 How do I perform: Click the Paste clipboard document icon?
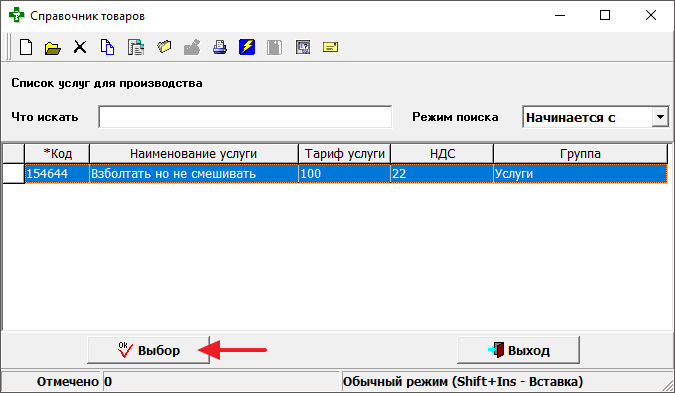pyautogui.click(x=136, y=47)
